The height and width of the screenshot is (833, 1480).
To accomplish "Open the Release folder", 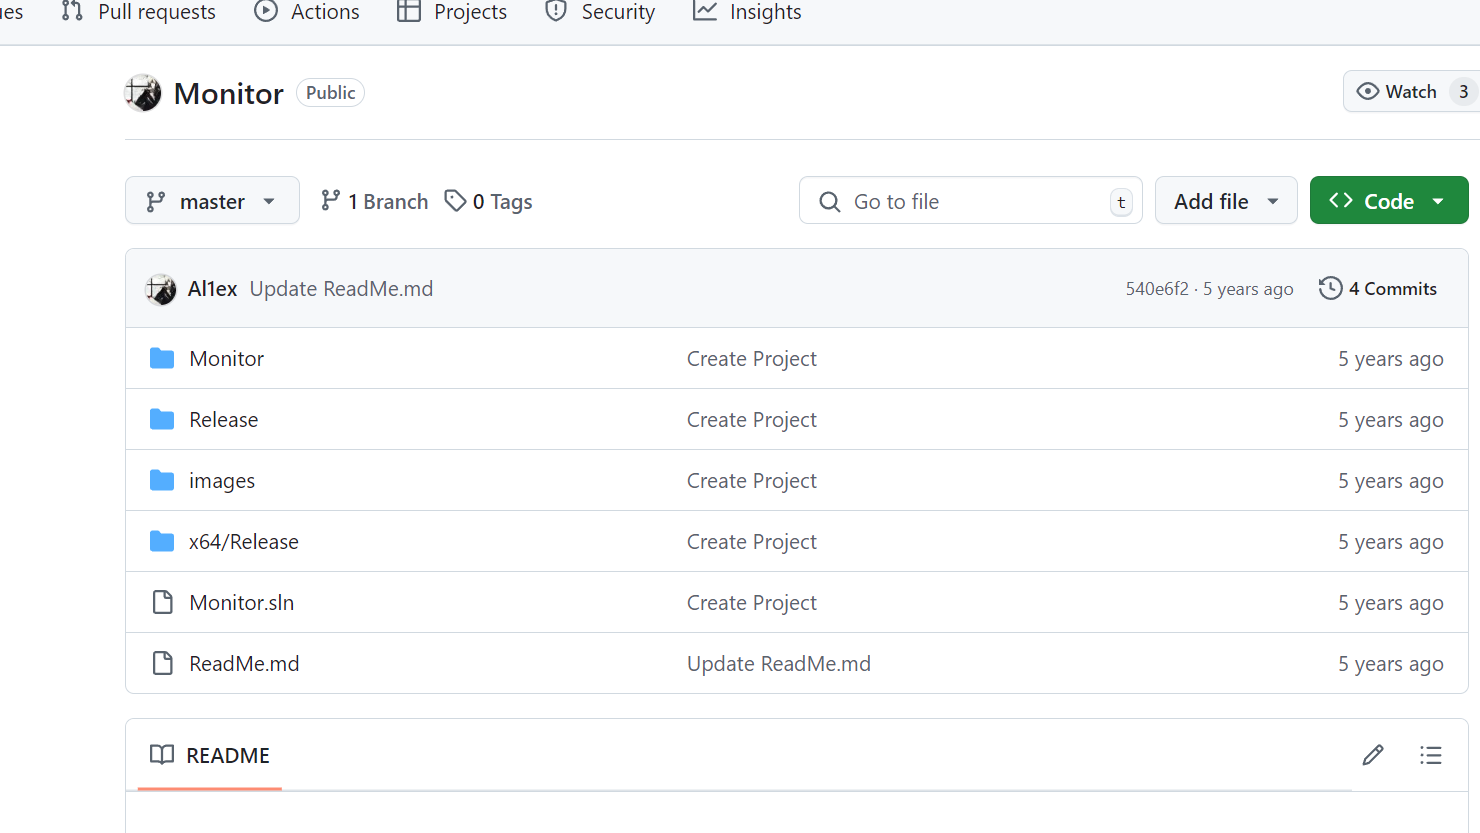I will [x=224, y=420].
